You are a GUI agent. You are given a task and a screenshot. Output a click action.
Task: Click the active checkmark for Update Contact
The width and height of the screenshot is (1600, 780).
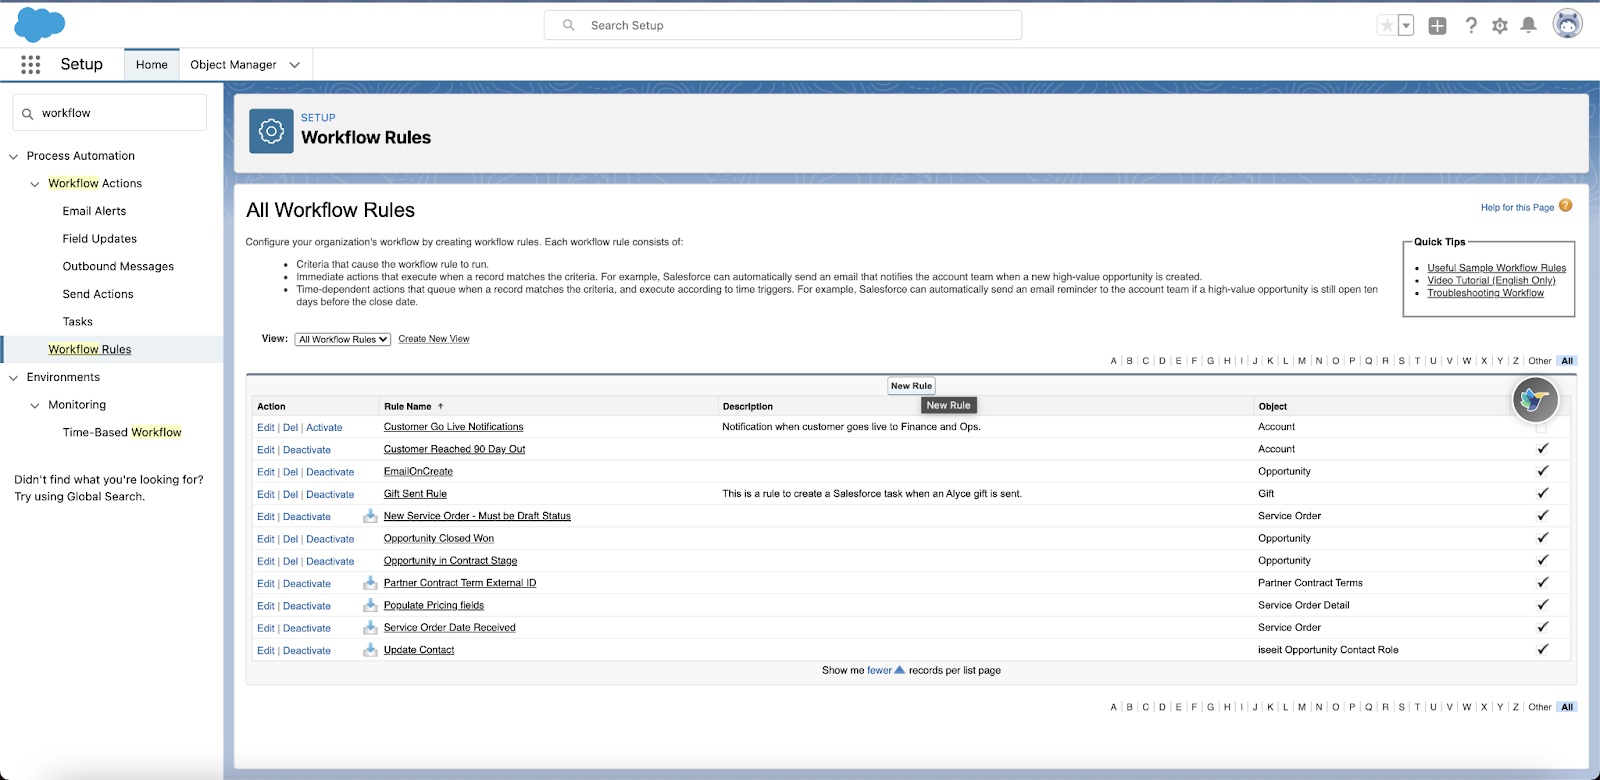tap(1543, 649)
